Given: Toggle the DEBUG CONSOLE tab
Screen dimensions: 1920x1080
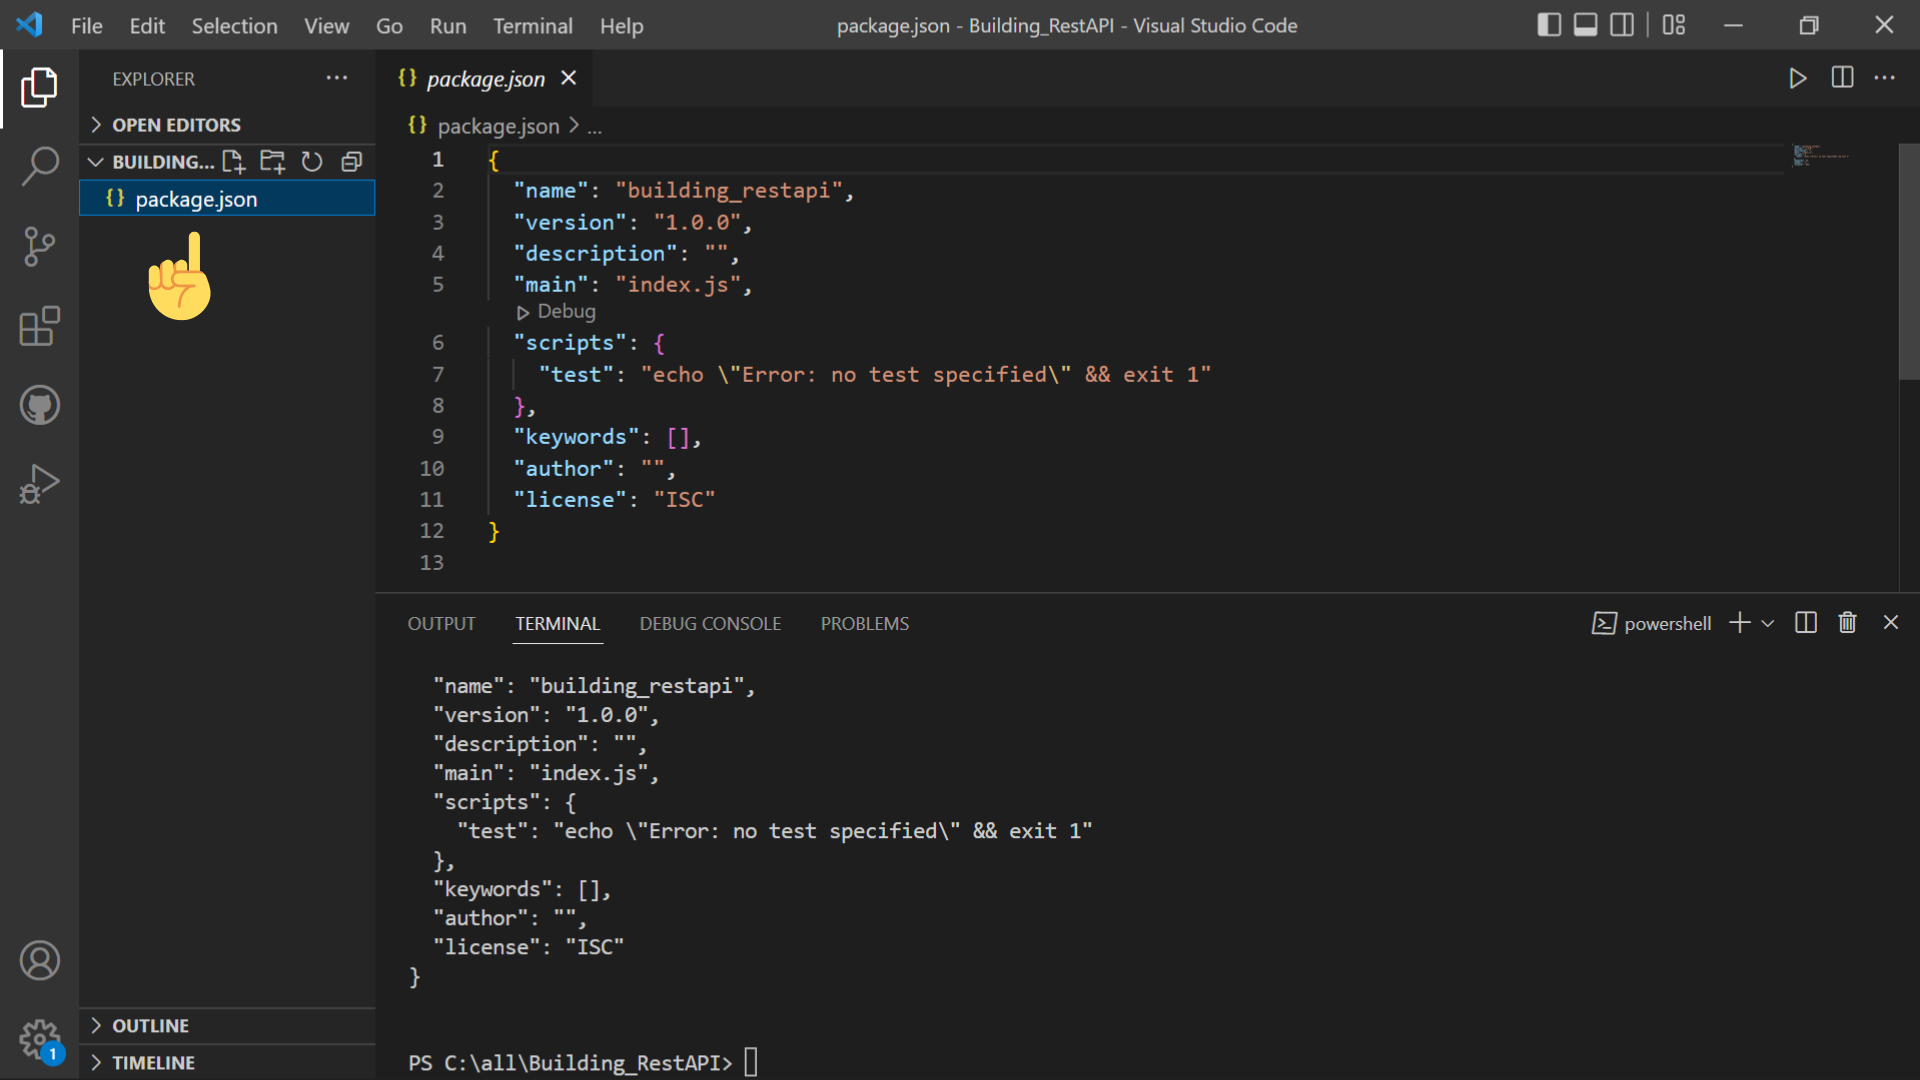Looking at the screenshot, I should coord(709,624).
